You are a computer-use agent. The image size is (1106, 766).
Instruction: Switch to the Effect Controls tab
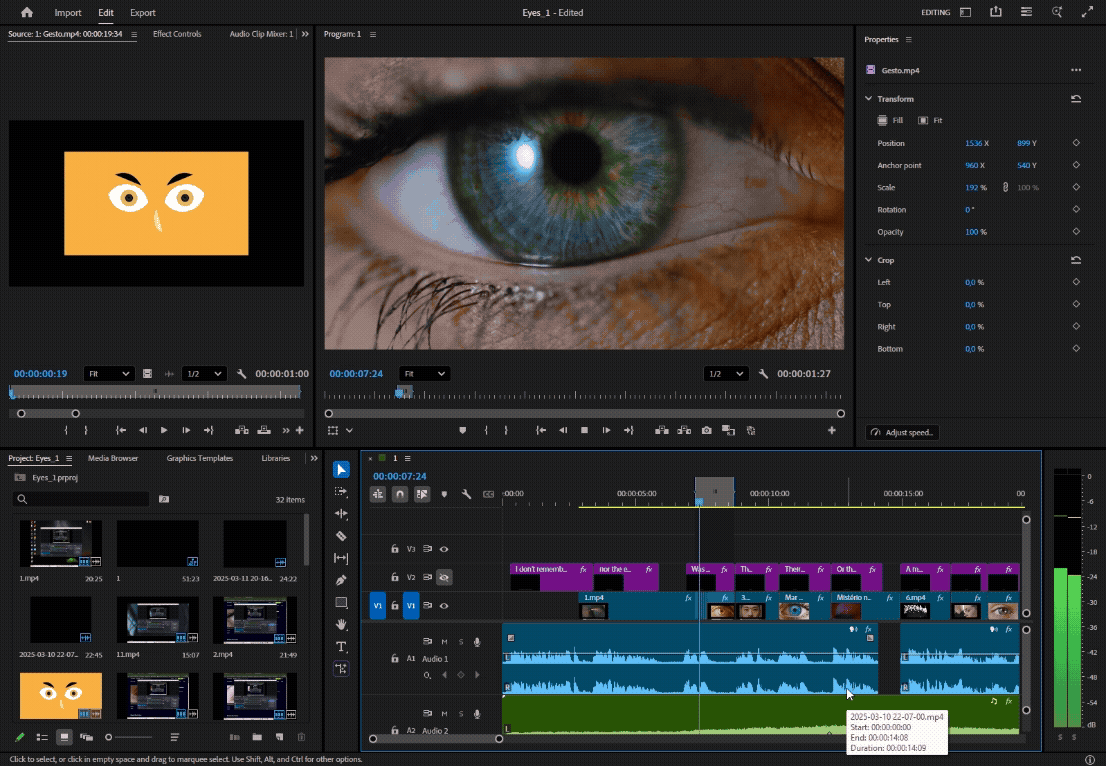(177, 34)
